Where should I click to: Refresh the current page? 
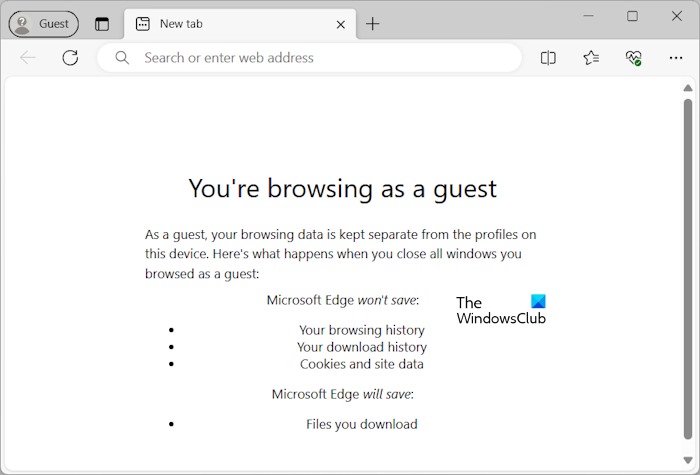point(70,58)
